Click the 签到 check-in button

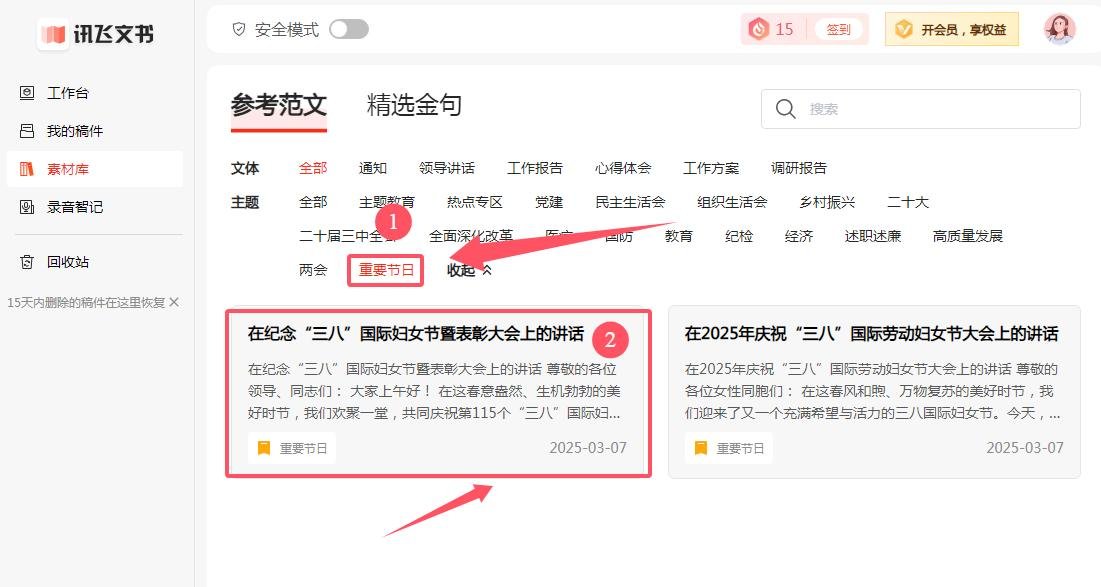pyautogui.click(x=838, y=29)
